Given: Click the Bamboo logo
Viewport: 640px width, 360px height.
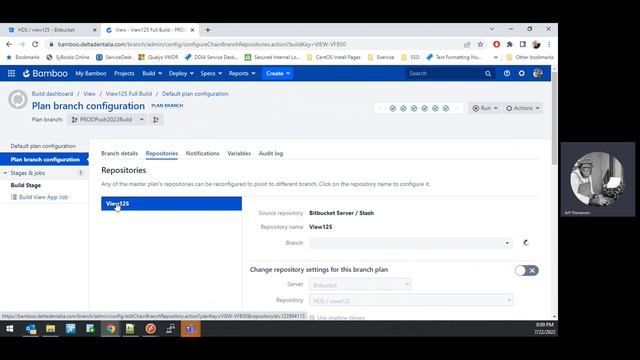Looking at the screenshot, I should (45, 73).
